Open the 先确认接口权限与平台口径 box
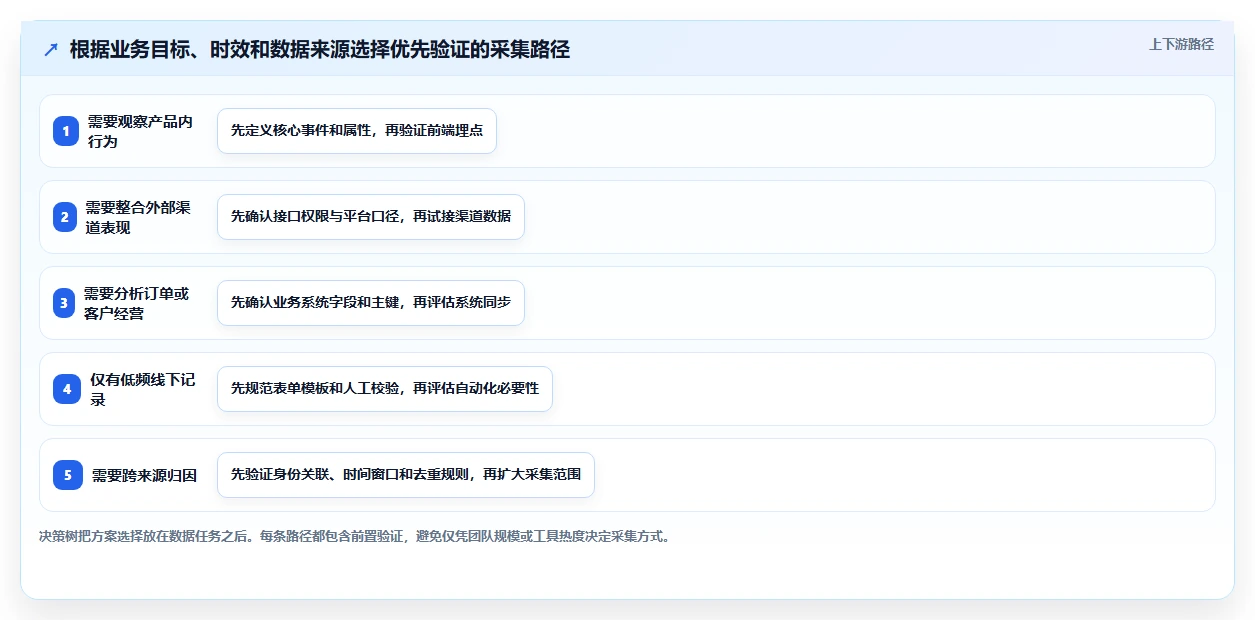The width and height of the screenshot is (1255, 620). point(371,217)
